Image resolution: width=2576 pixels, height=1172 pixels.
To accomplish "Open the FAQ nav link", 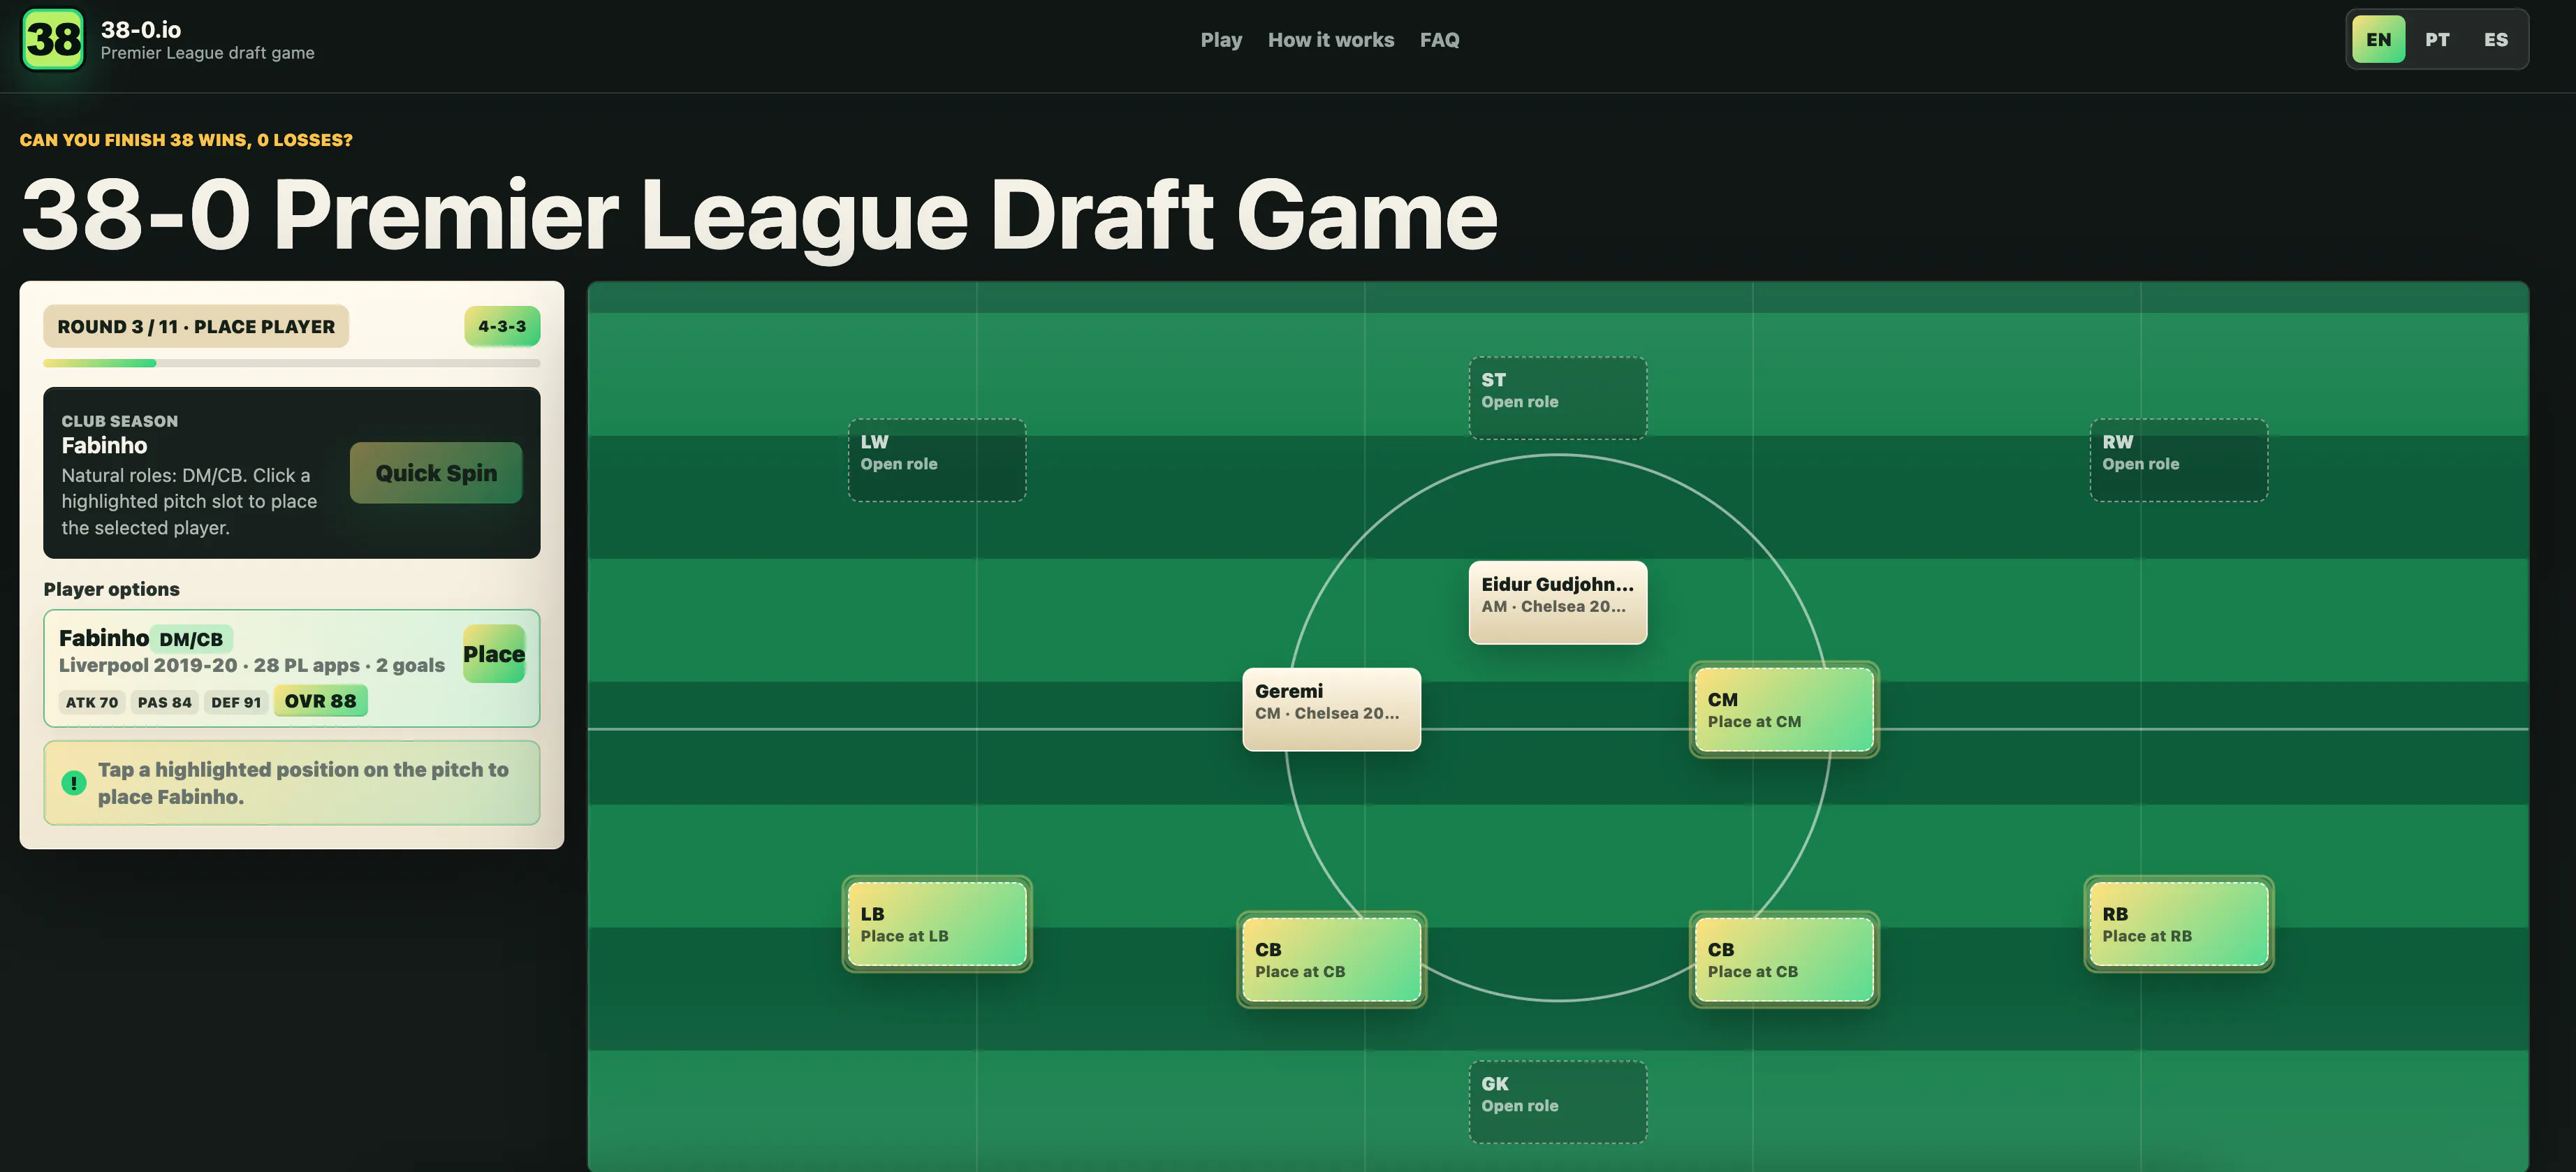I will point(1439,40).
